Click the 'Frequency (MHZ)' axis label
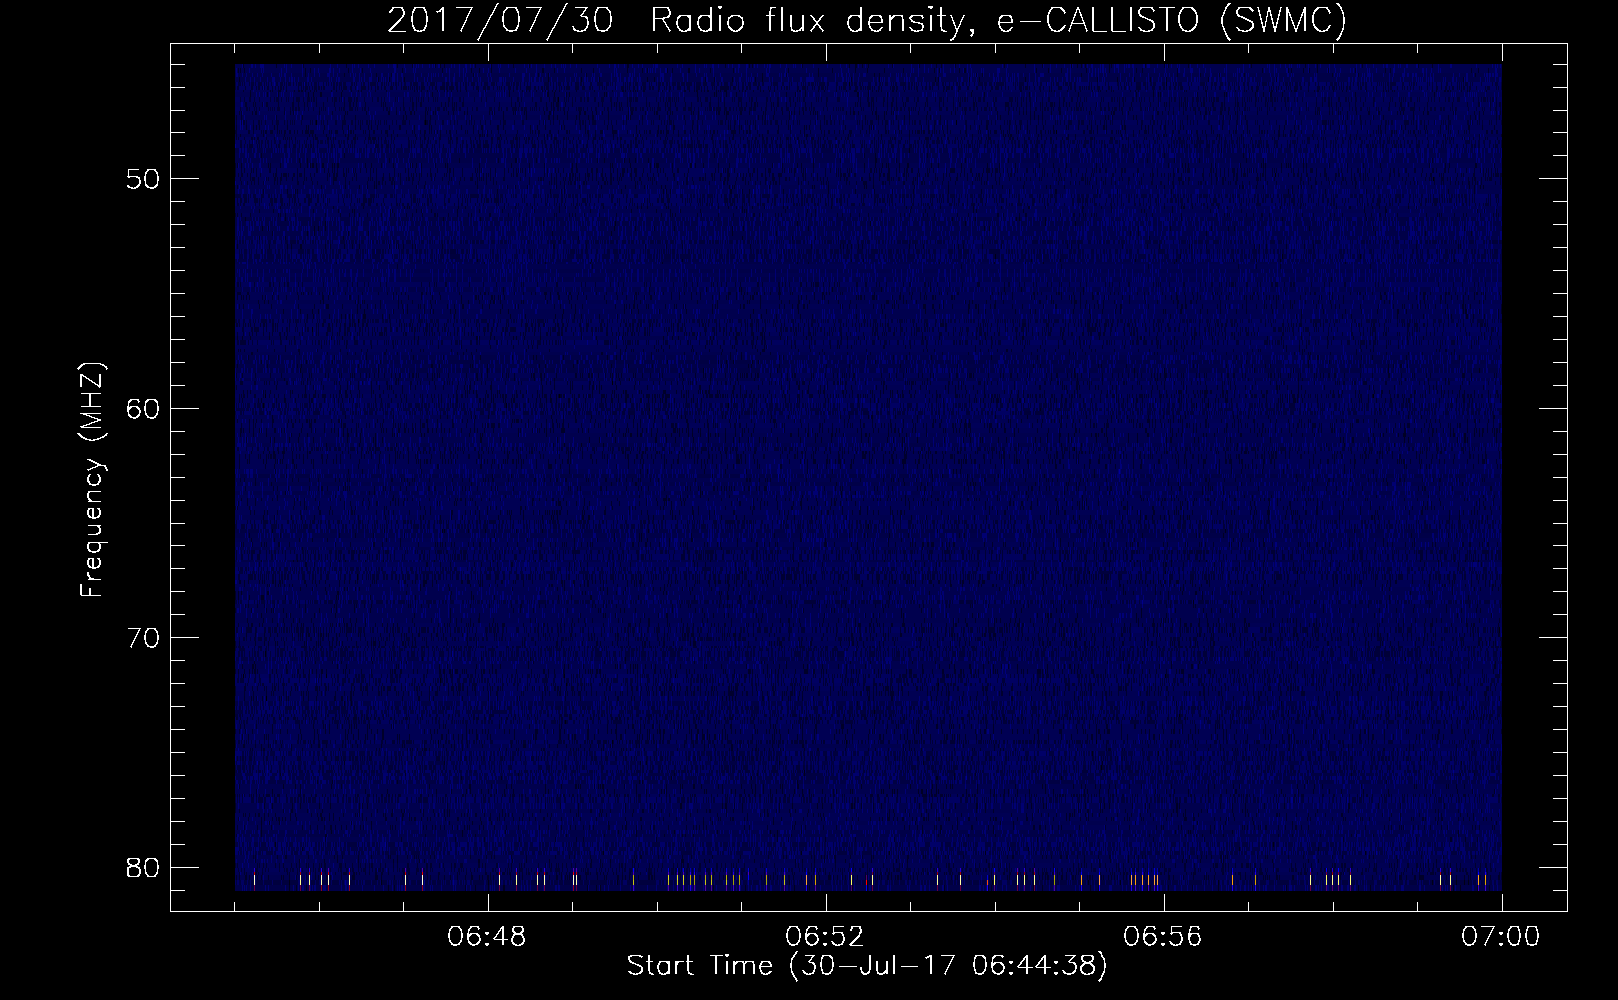This screenshot has width=1618, height=1000. coord(92,480)
